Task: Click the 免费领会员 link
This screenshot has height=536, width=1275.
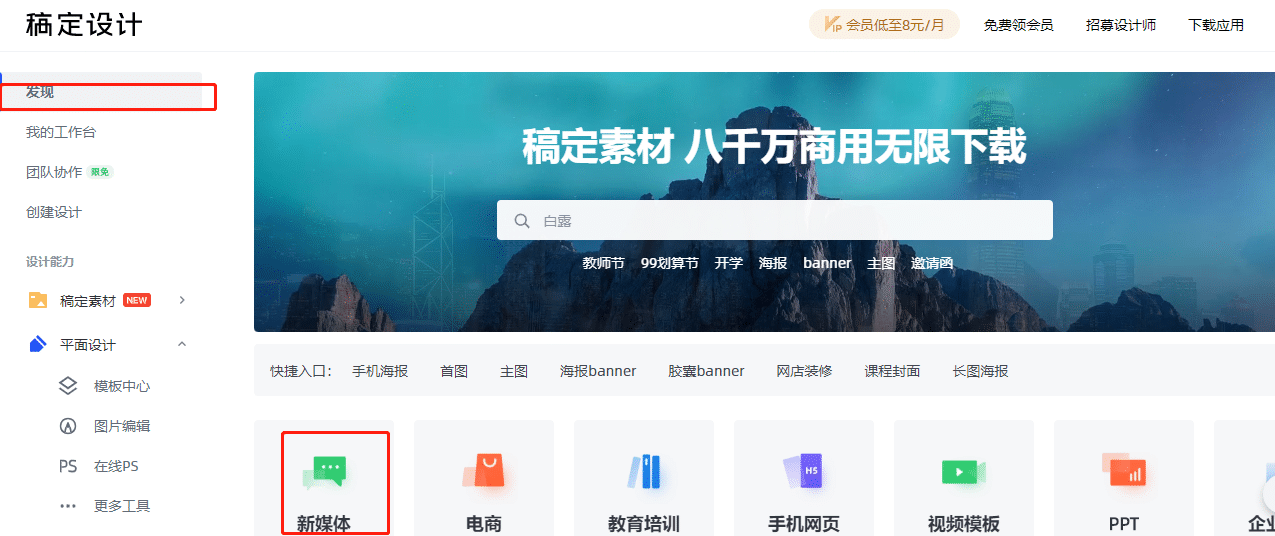Action: [x=1018, y=25]
